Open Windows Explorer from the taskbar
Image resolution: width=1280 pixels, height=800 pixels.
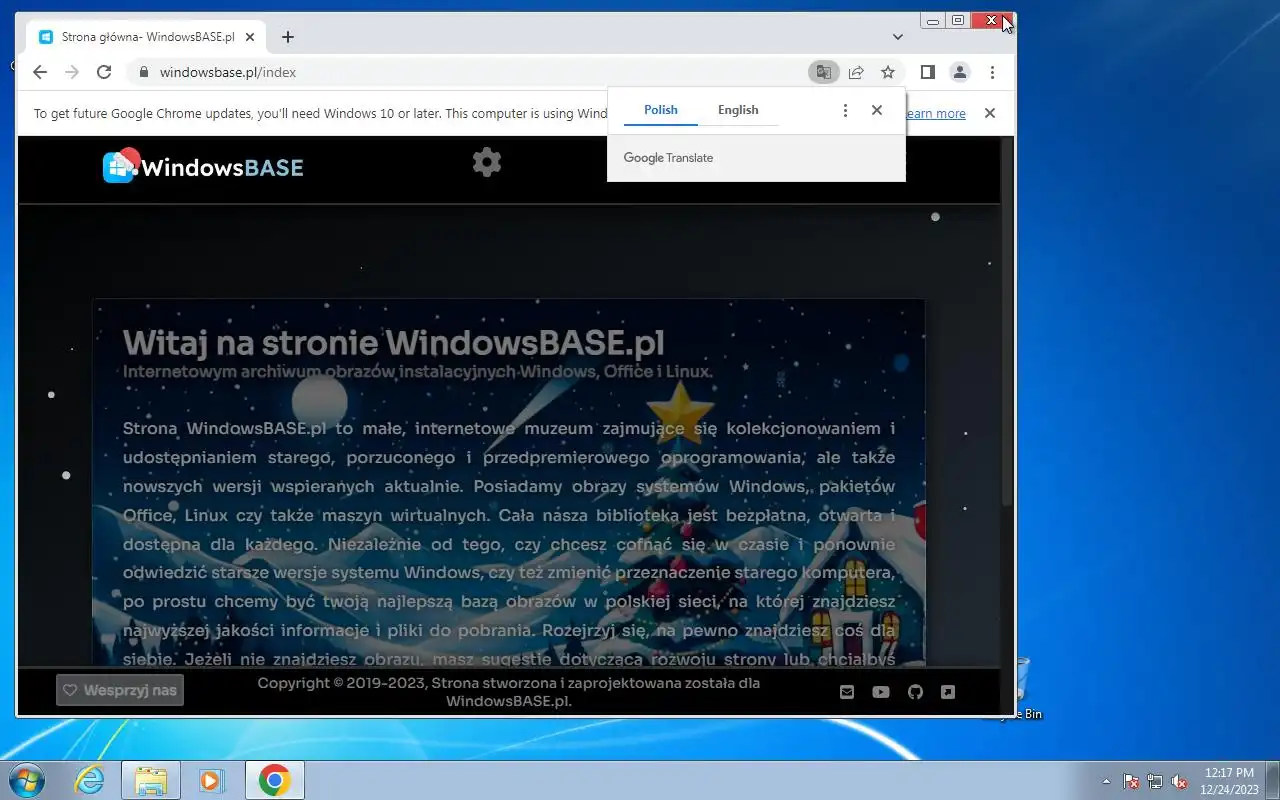click(x=151, y=780)
